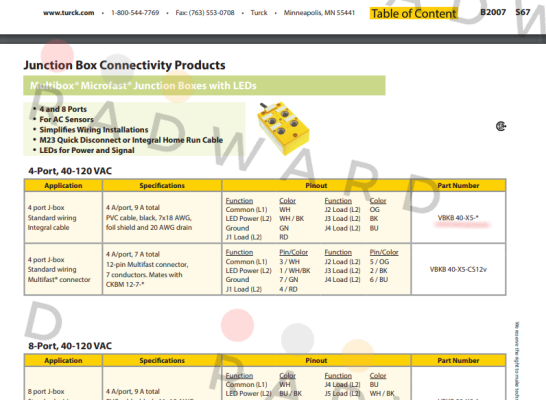Click the Pinout header in 8-Port table
Viewport: 546px width, 400px height.
[x=316, y=361]
